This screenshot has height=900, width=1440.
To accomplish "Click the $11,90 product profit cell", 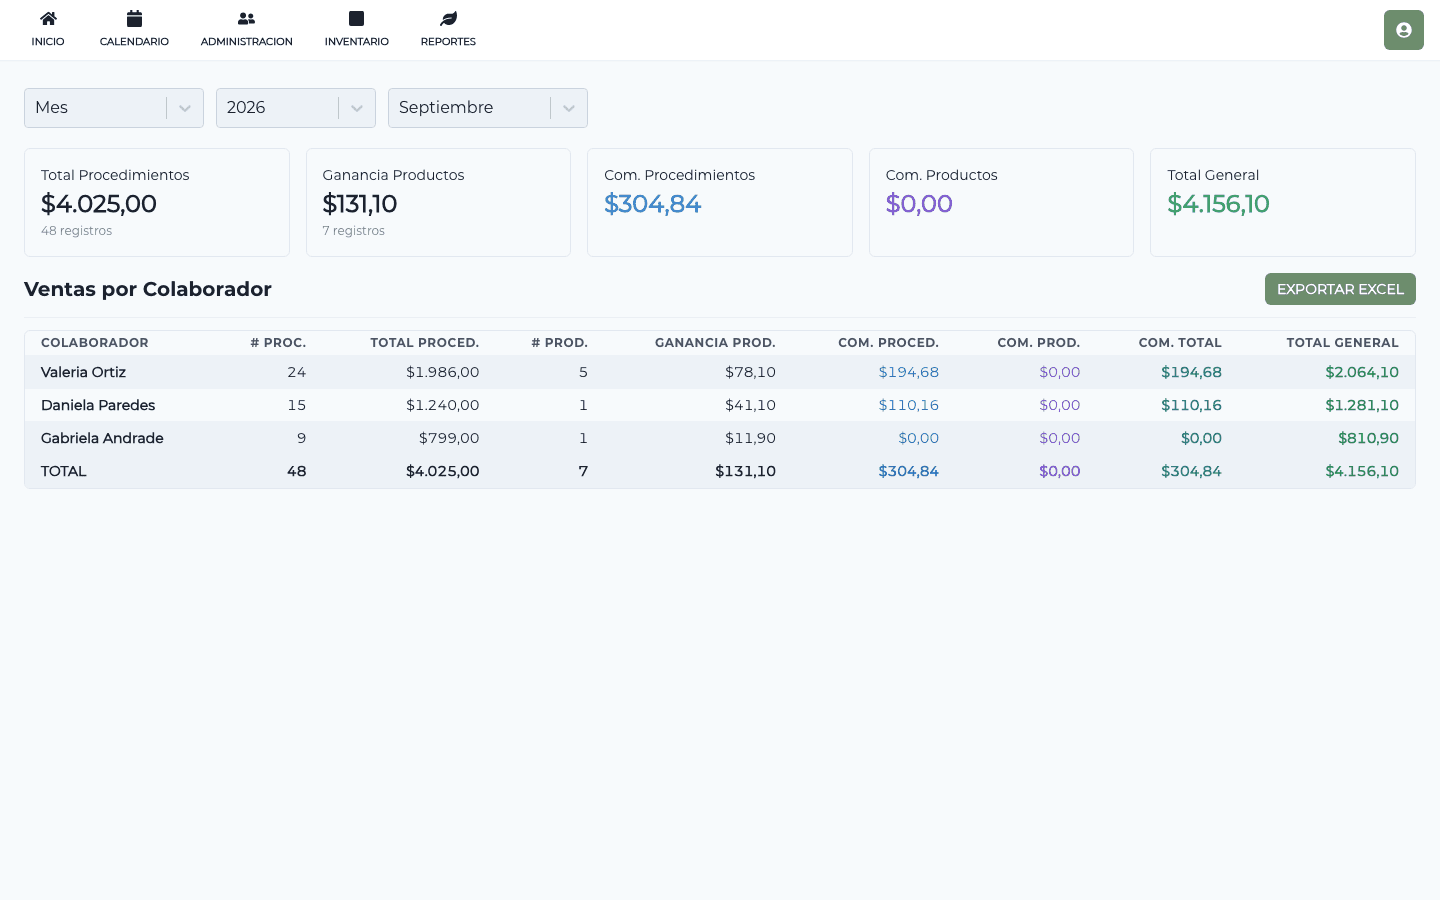I will pyautogui.click(x=750, y=438).
